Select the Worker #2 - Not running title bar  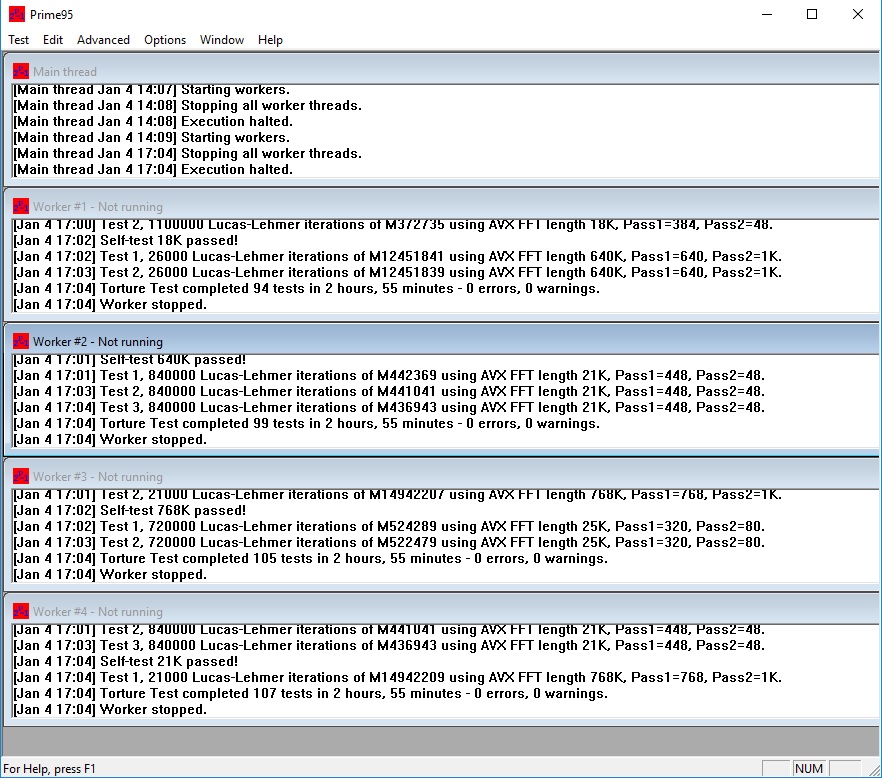point(441,341)
